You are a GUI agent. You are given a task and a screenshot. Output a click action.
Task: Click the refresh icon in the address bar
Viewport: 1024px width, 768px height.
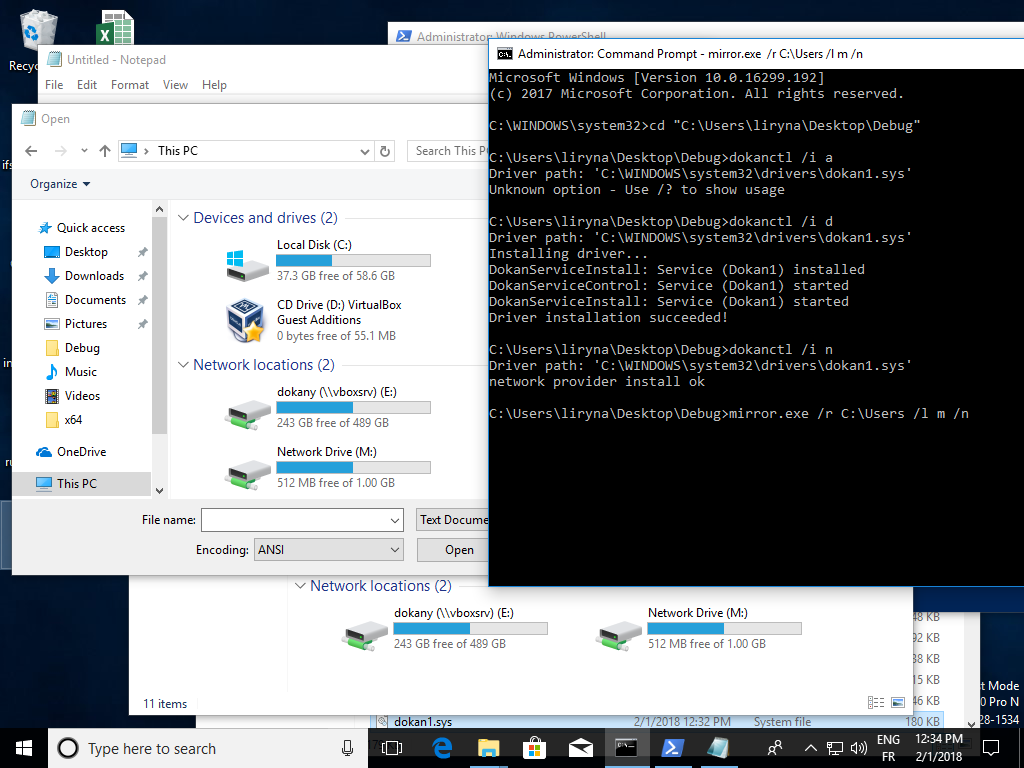385,151
